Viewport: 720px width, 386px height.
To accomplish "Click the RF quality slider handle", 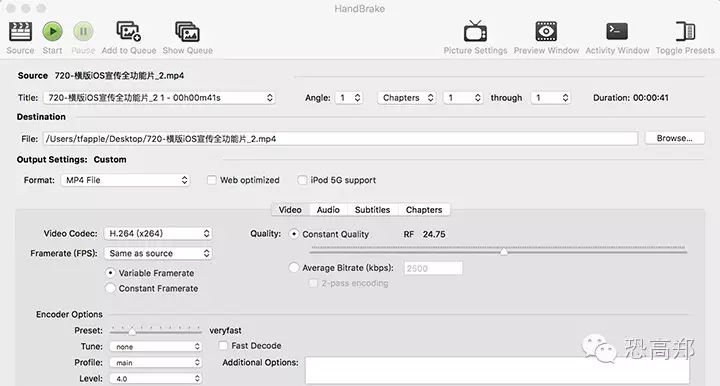I will pyautogui.click(x=504, y=252).
